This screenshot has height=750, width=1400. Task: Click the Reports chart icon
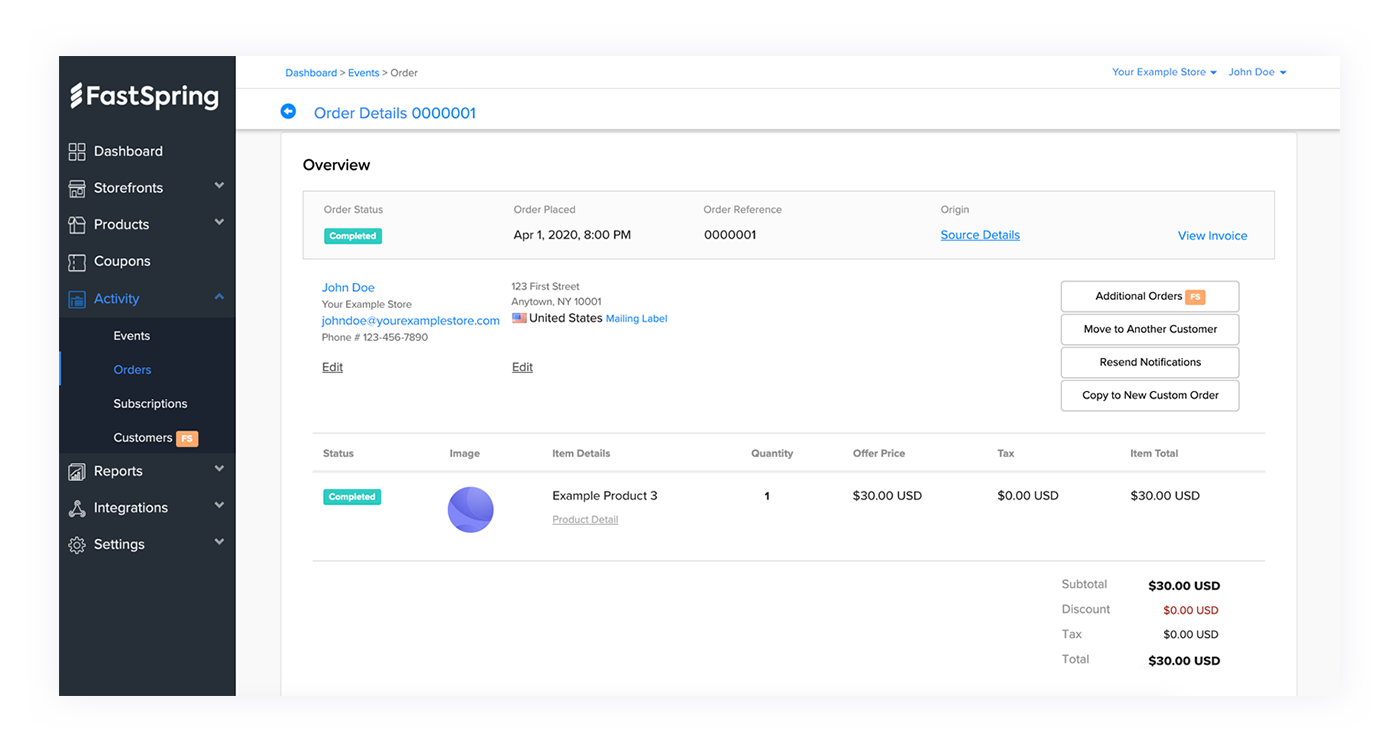point(77,472)
